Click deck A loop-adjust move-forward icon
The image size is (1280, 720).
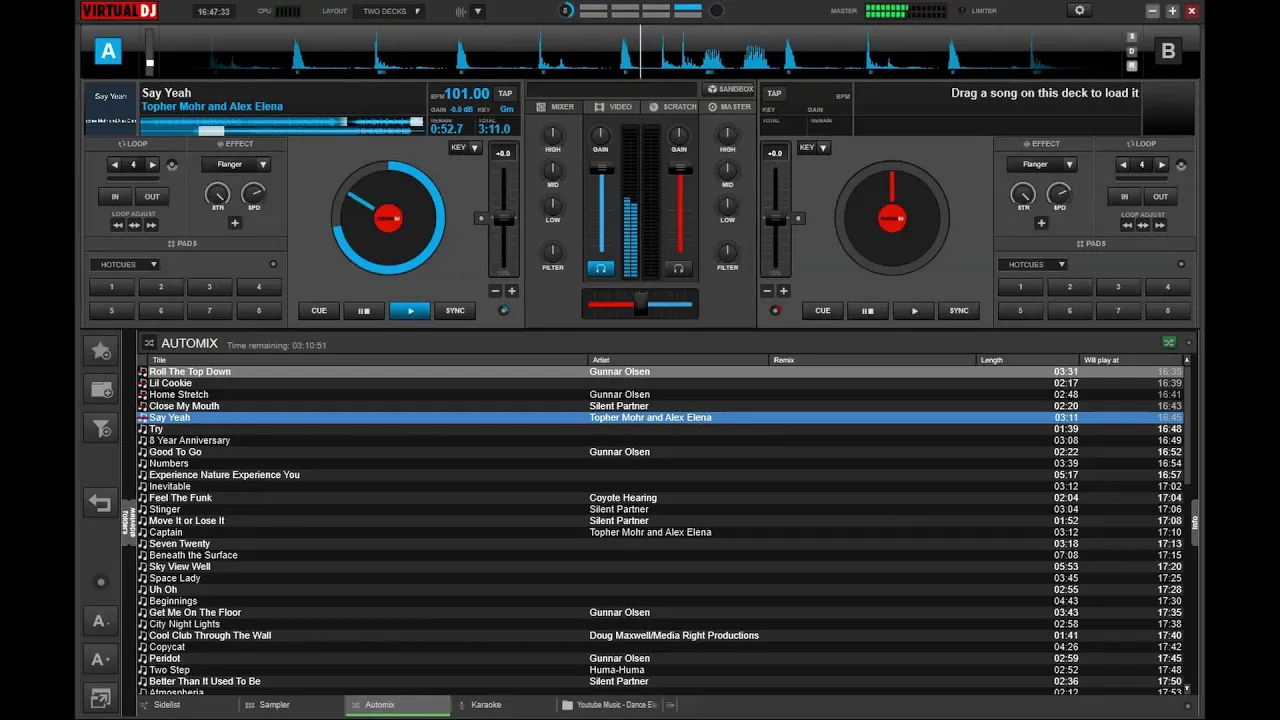pos(151,225)
